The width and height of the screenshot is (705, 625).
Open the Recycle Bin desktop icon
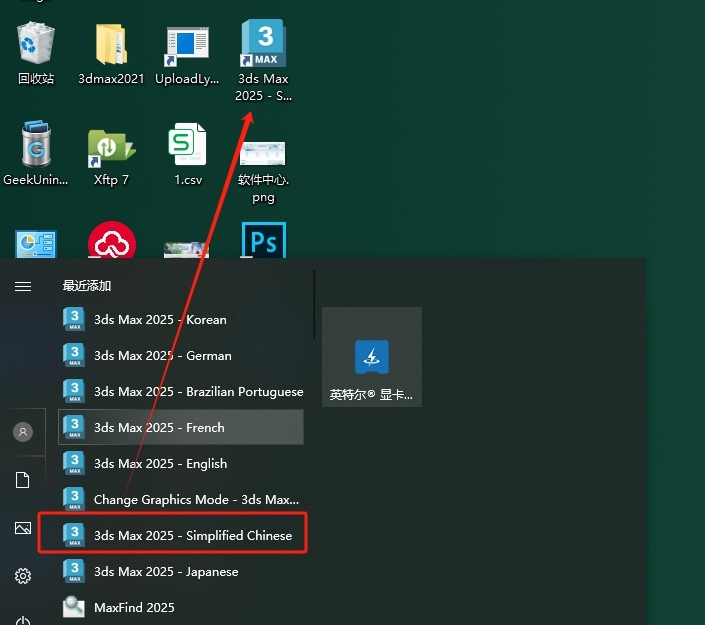pyautogui.click(x=36, y=53)
